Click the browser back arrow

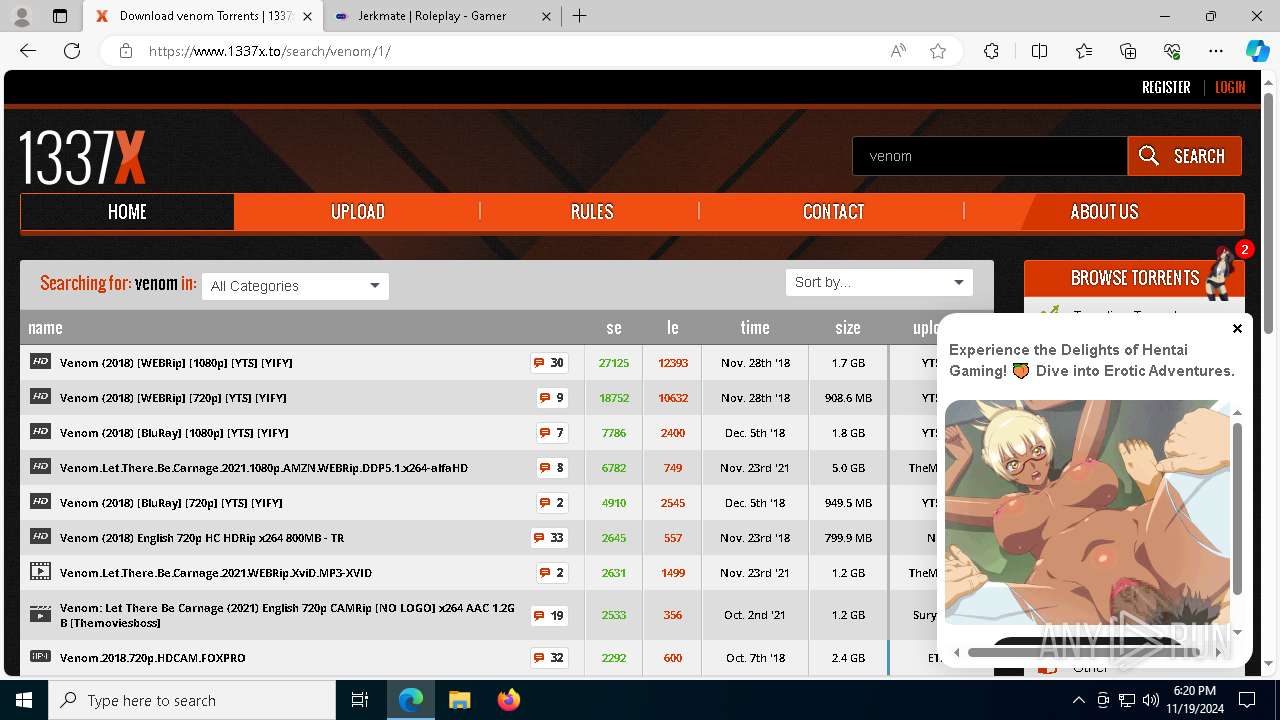pyautogui.click(x=28, y=51)
